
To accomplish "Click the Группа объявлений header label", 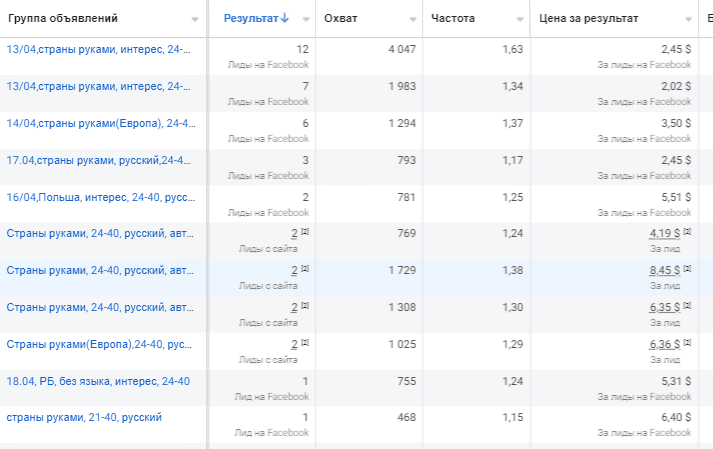I will pos(63,18).
